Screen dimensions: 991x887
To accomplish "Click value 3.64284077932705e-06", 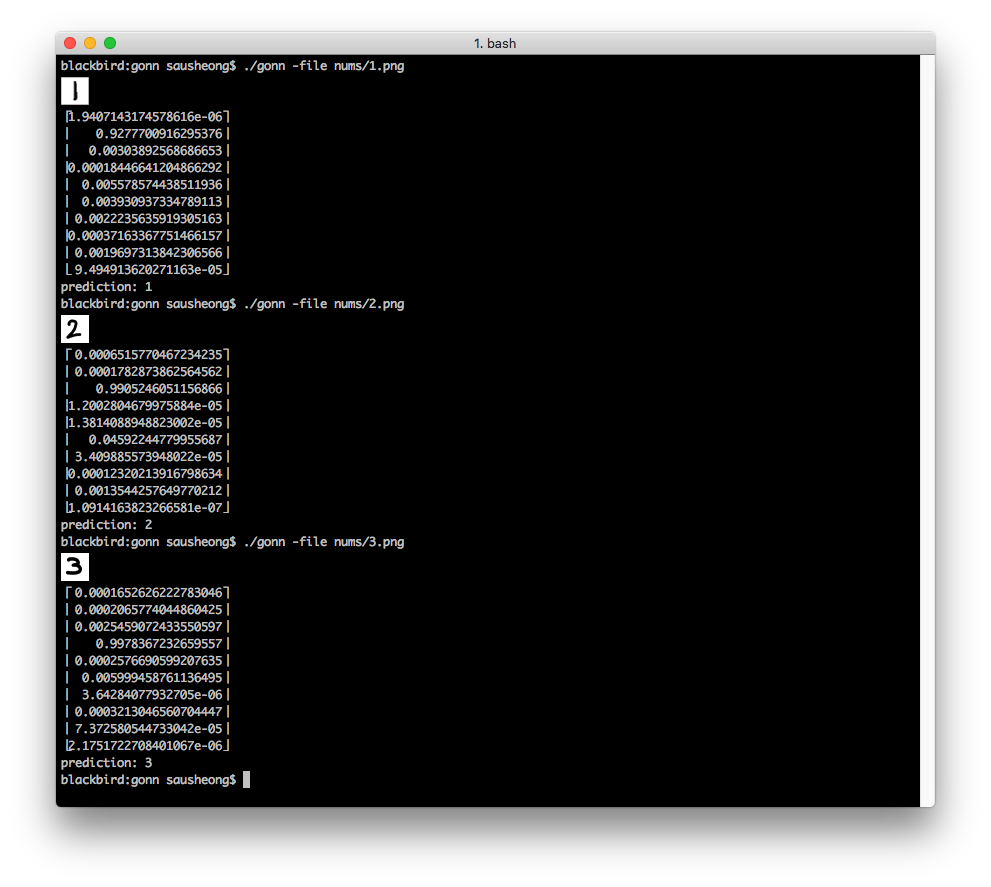I will [152, 695].
